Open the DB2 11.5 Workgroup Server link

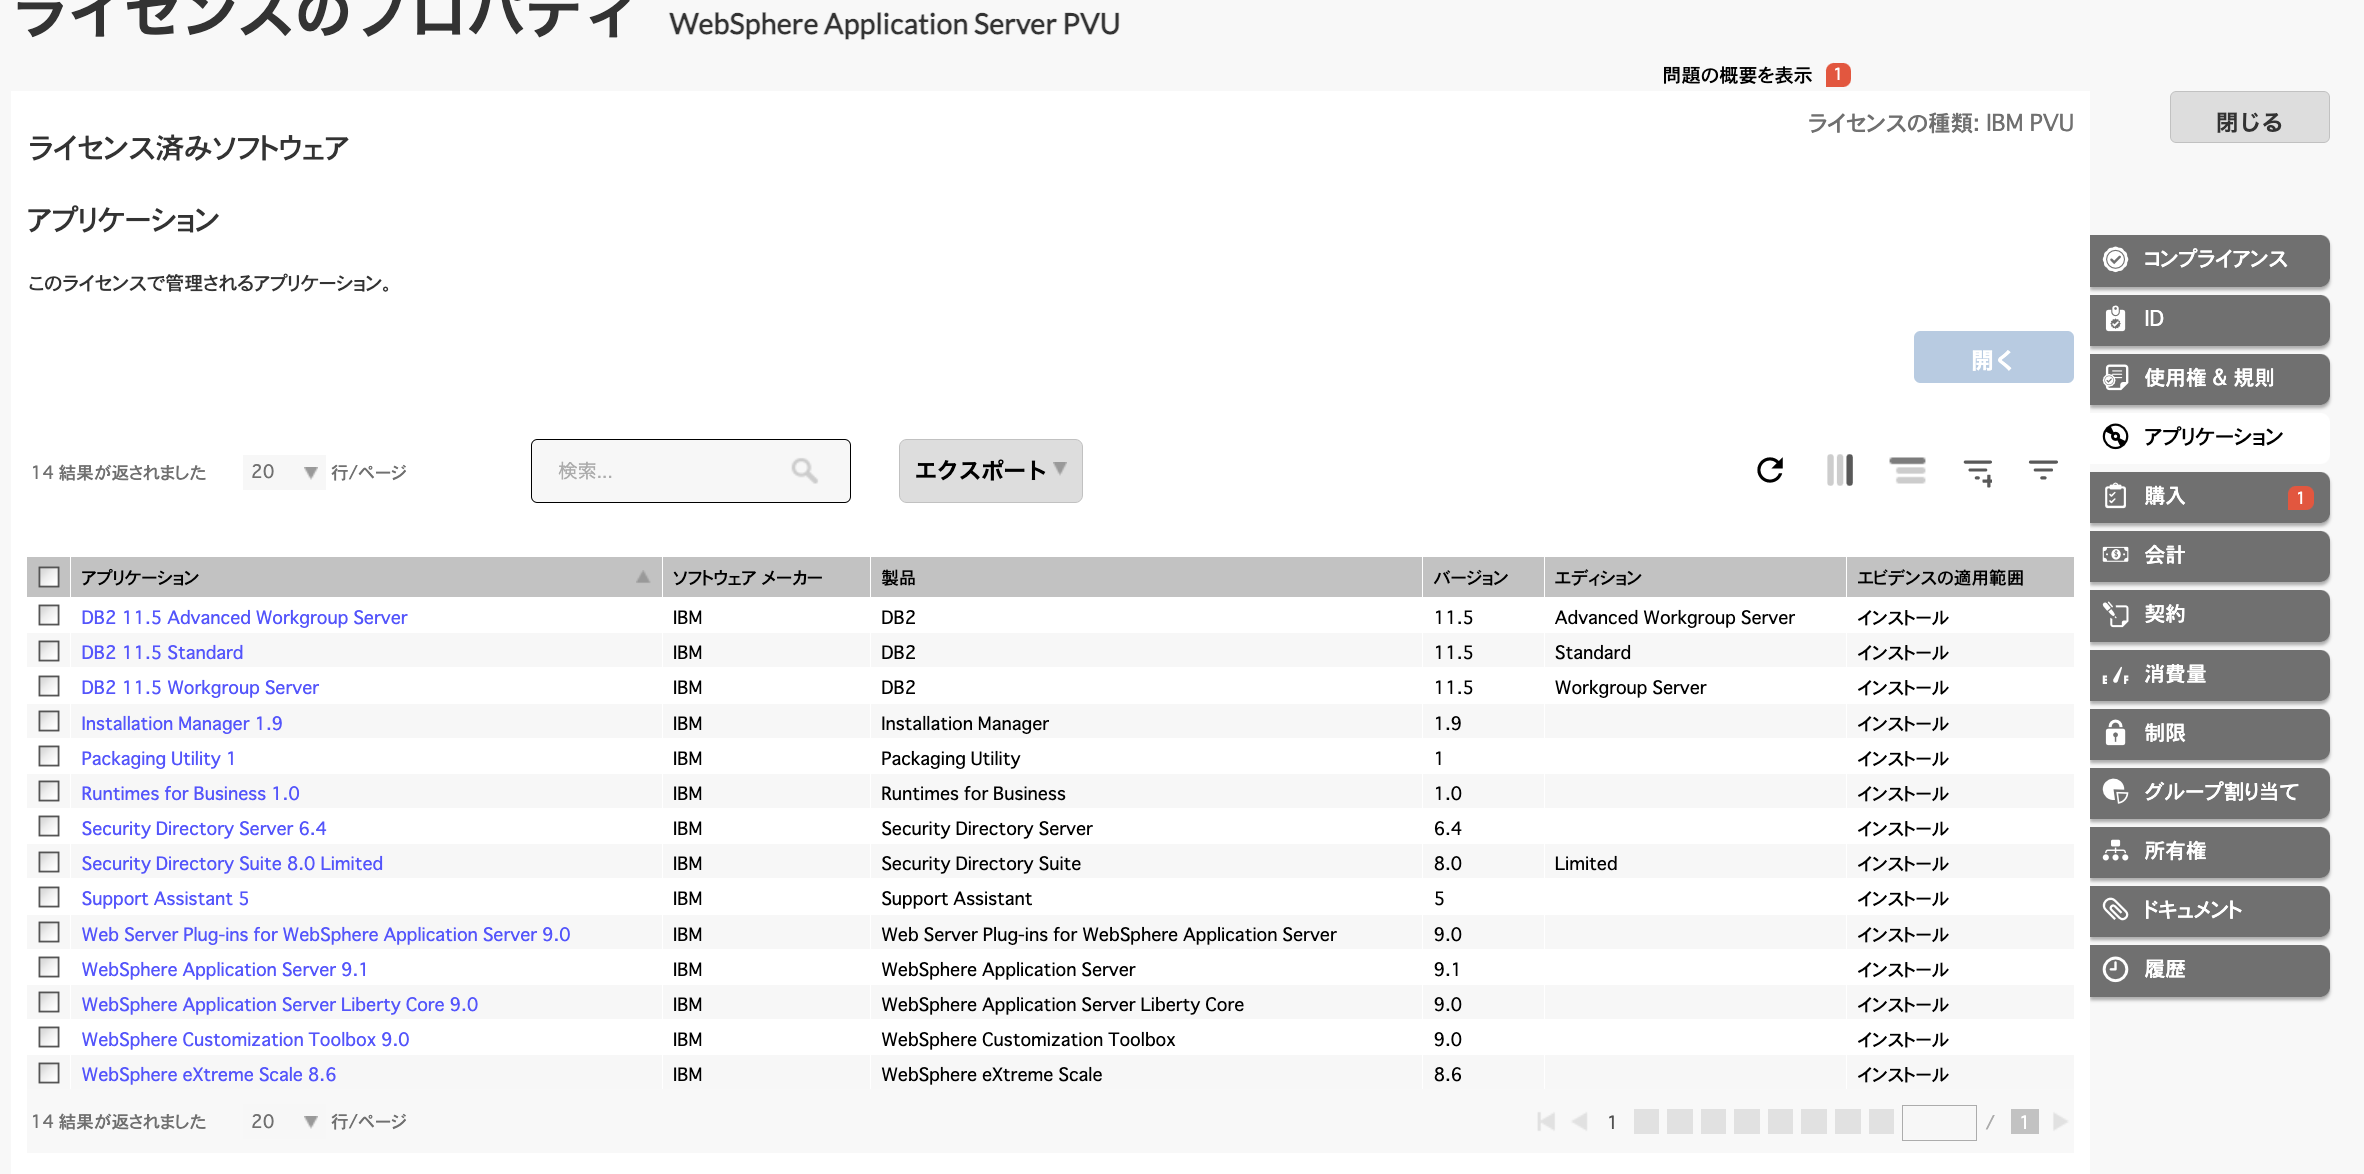tap(200, 687)
